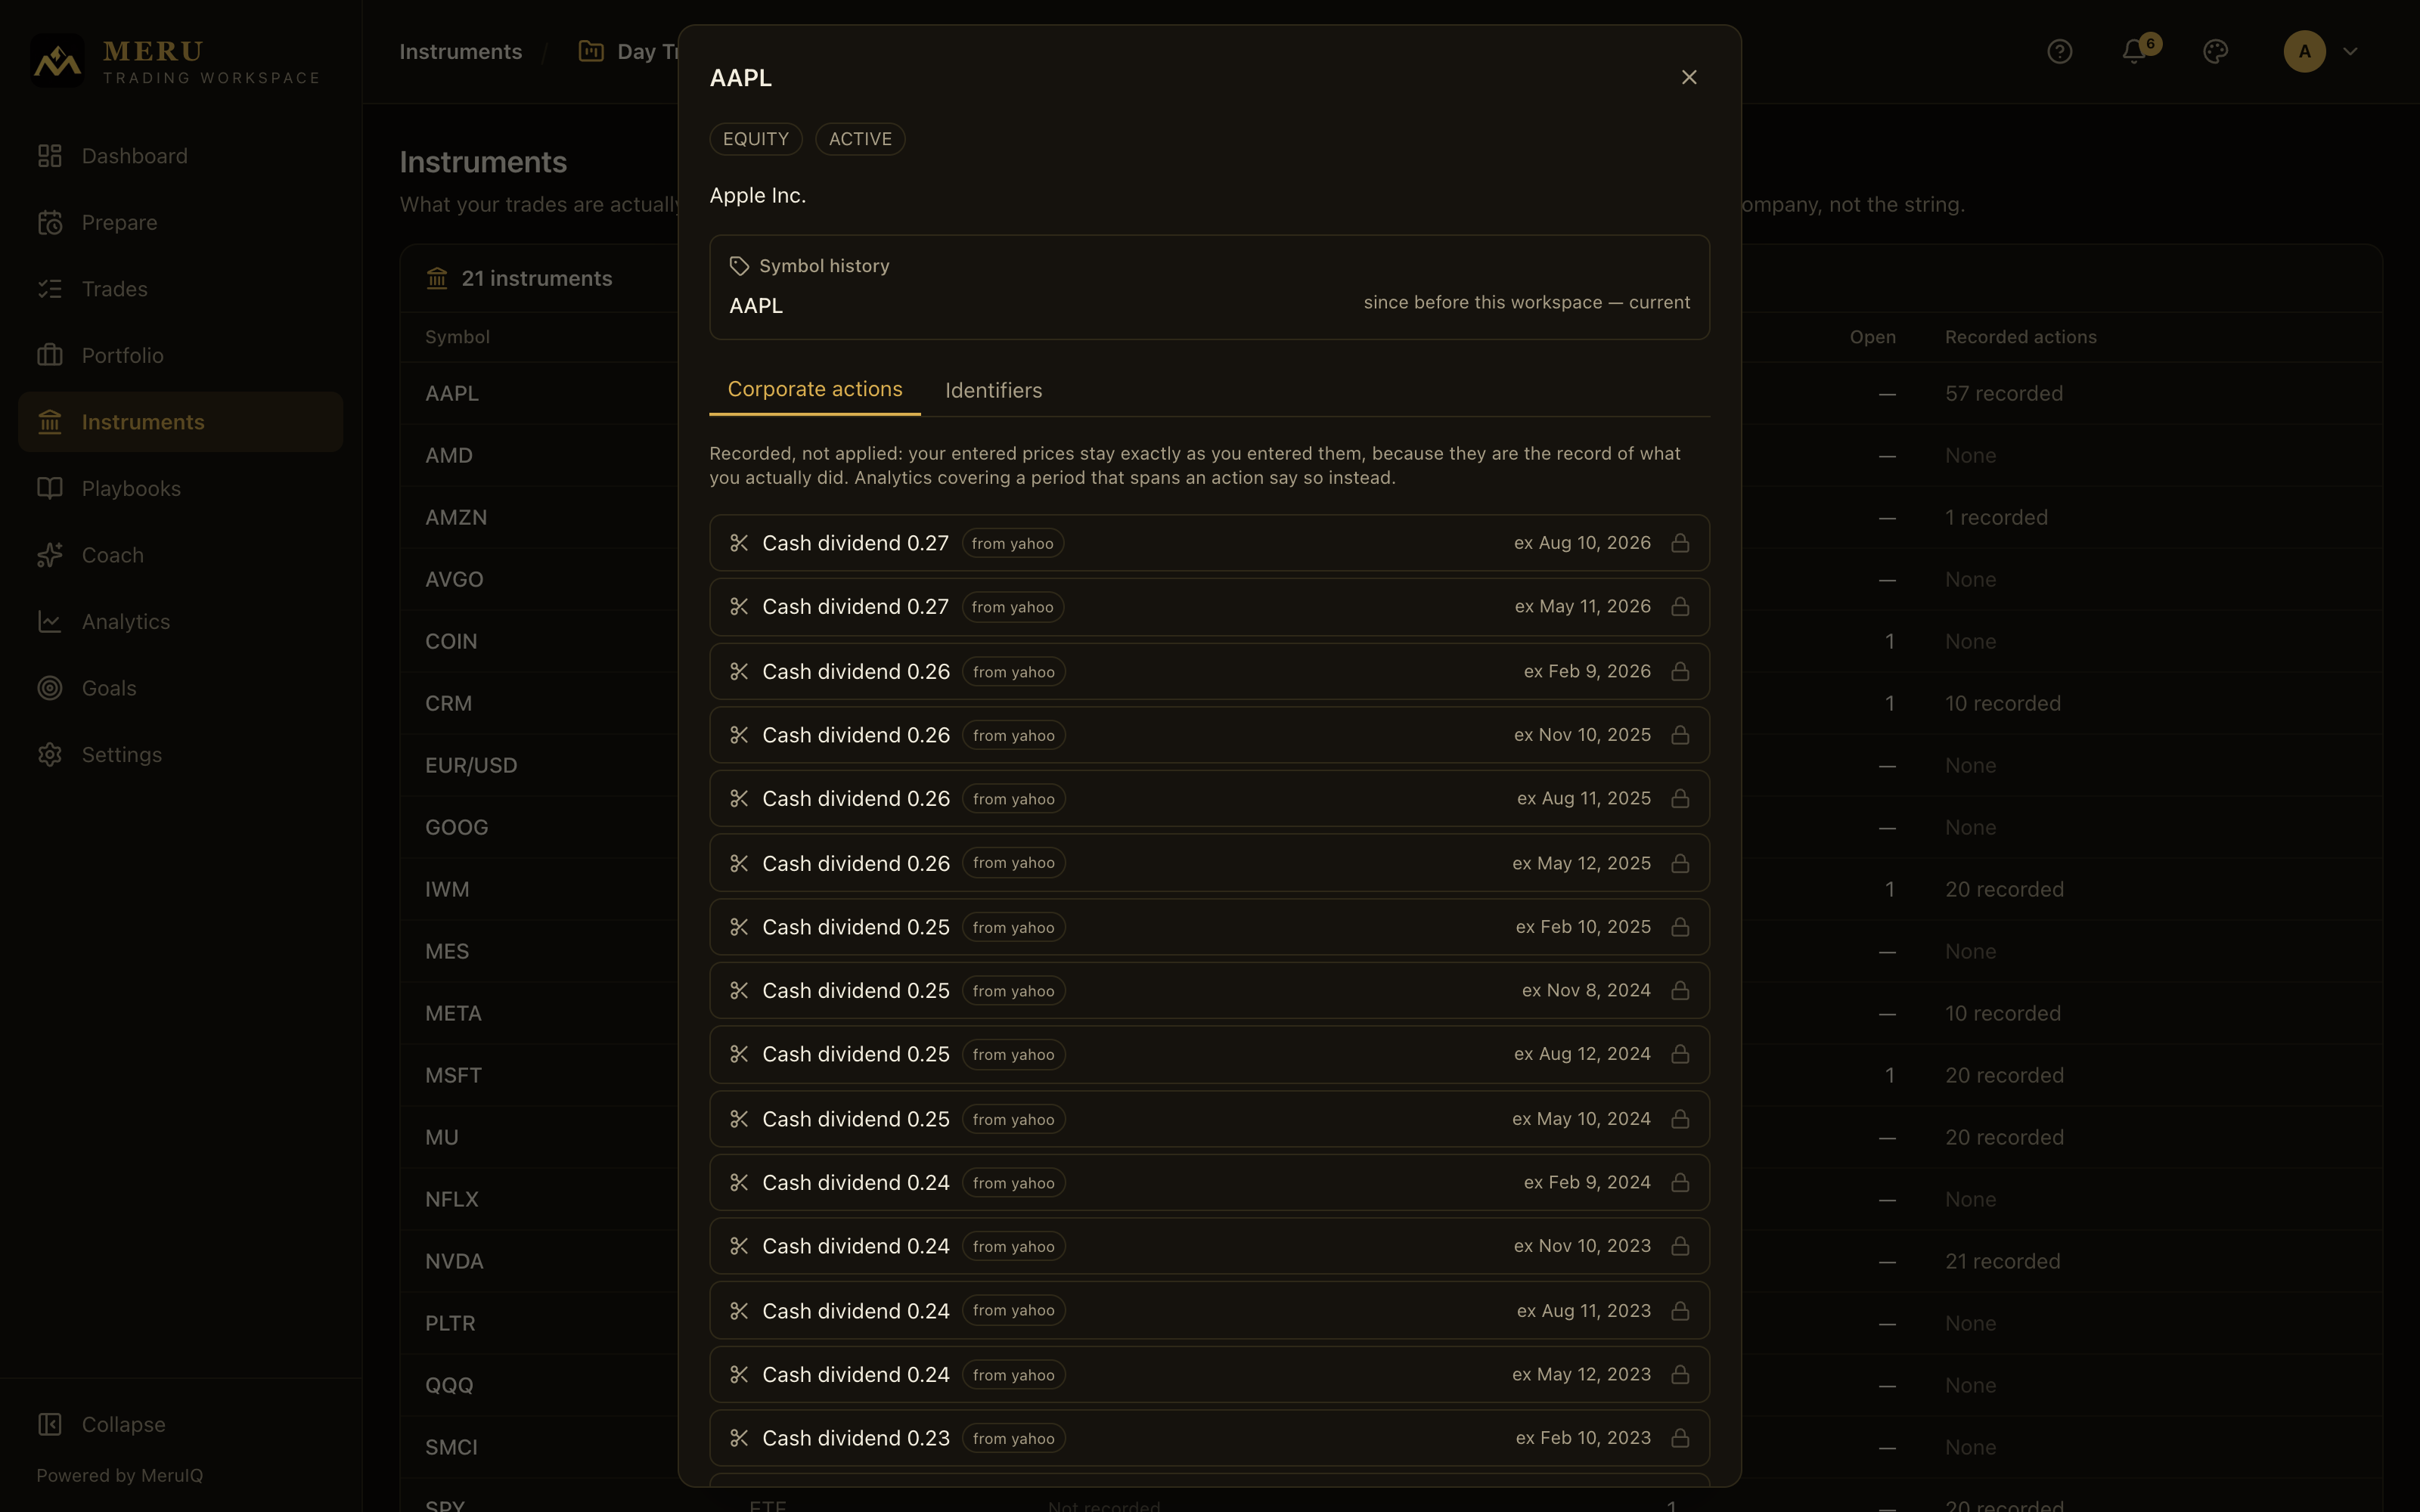The width and height of the screenshot is (2420, 1512).
Task: Open Portfolio in the sidebar
Action: click(x=180, y=355)
